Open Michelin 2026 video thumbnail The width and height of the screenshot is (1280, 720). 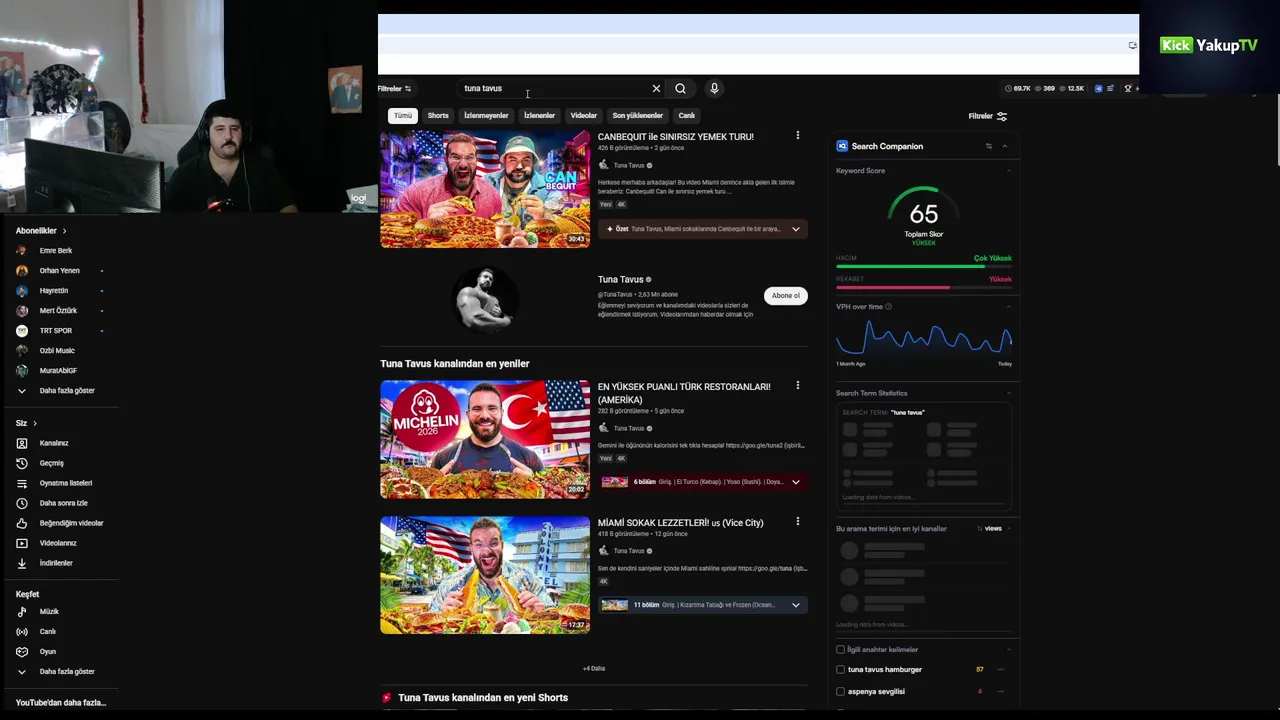point(485,439)
